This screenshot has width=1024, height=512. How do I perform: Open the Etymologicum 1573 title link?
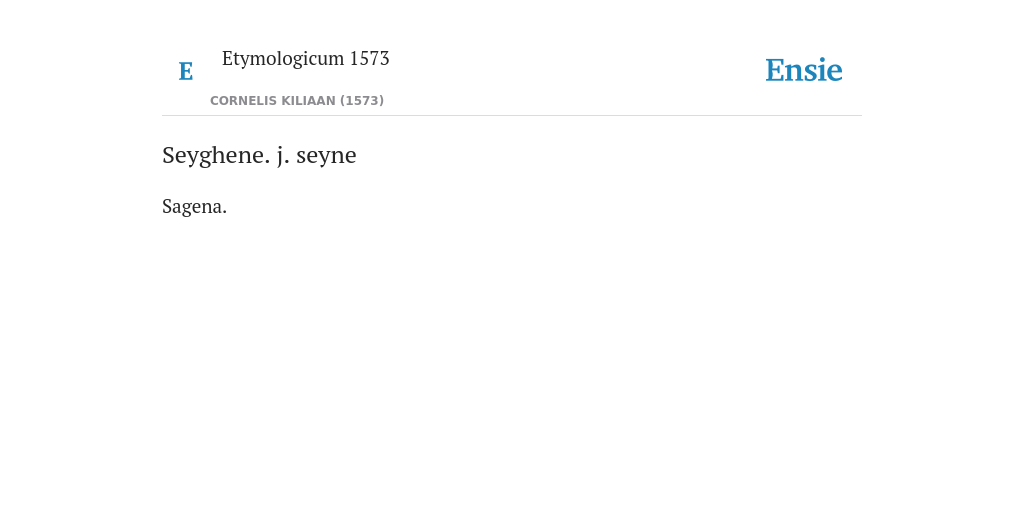pos(306,59)
